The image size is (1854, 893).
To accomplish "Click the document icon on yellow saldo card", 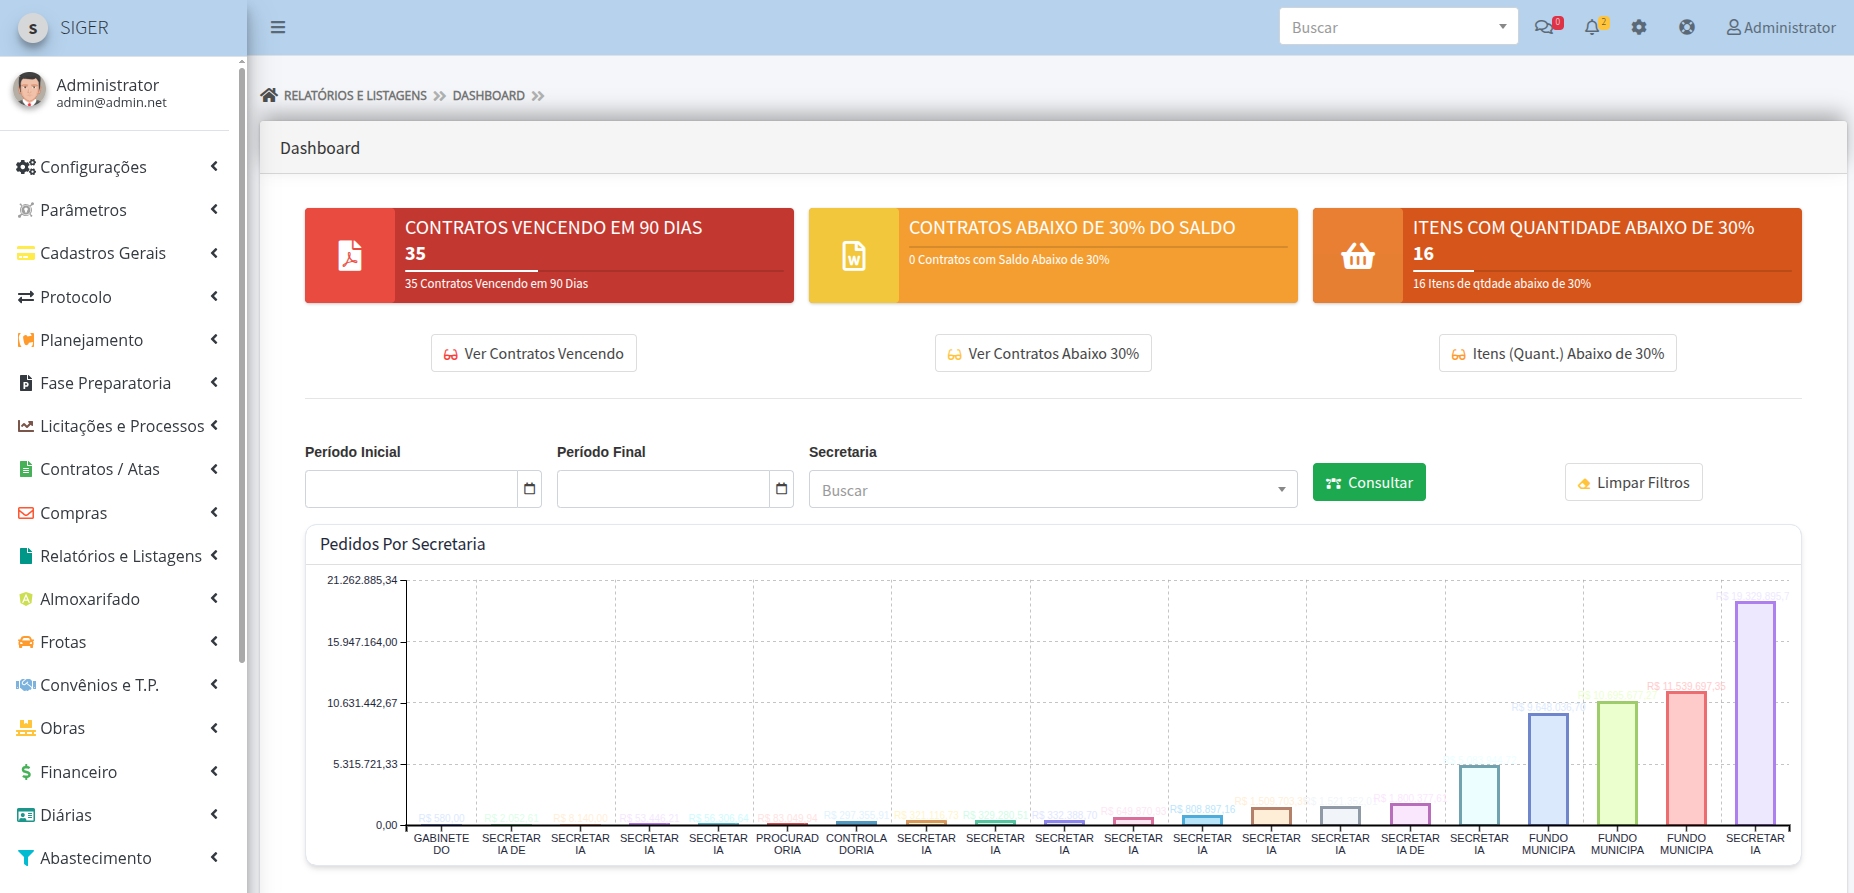I will [x=854, y=256].
